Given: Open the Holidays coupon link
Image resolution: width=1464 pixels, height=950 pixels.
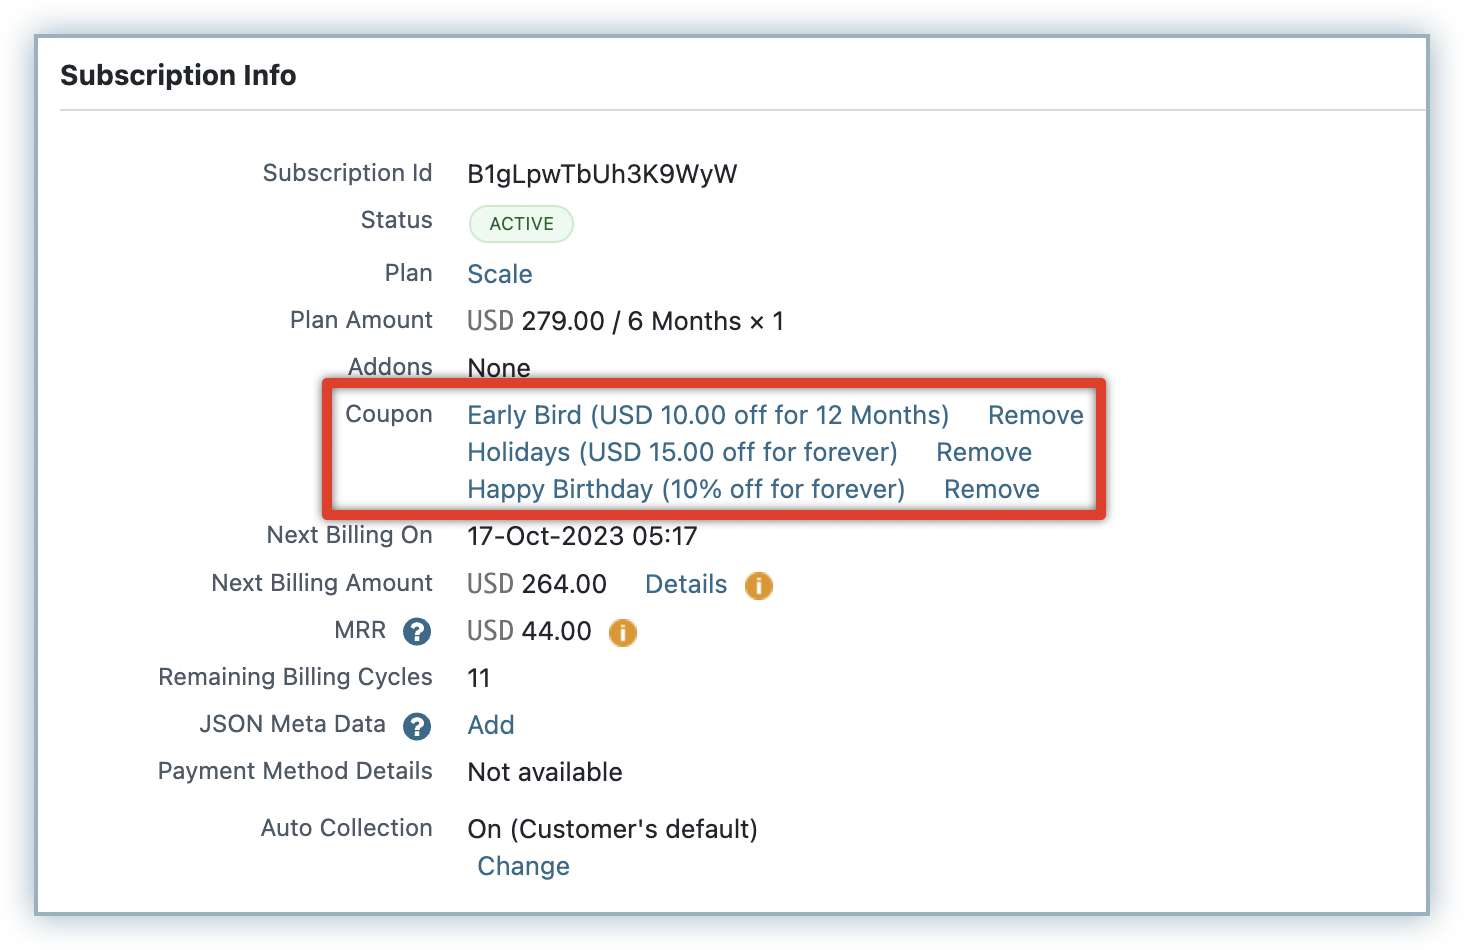Looking at the screenshot, I should point(682,452).
